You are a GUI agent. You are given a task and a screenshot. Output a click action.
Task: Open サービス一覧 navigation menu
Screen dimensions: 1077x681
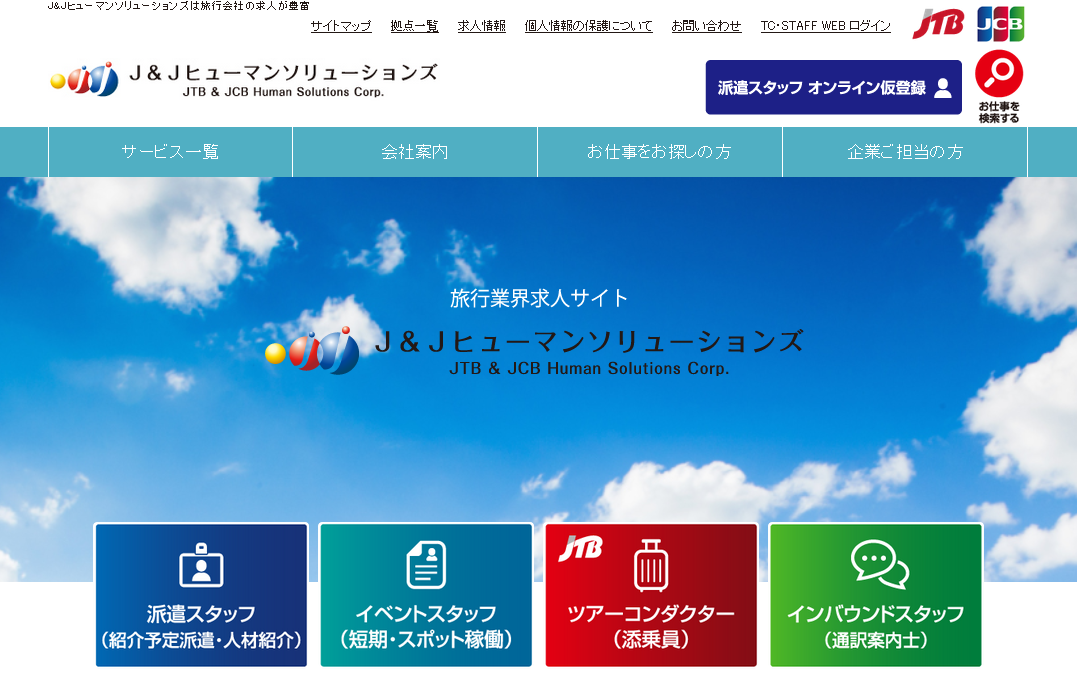click(170, 152)
